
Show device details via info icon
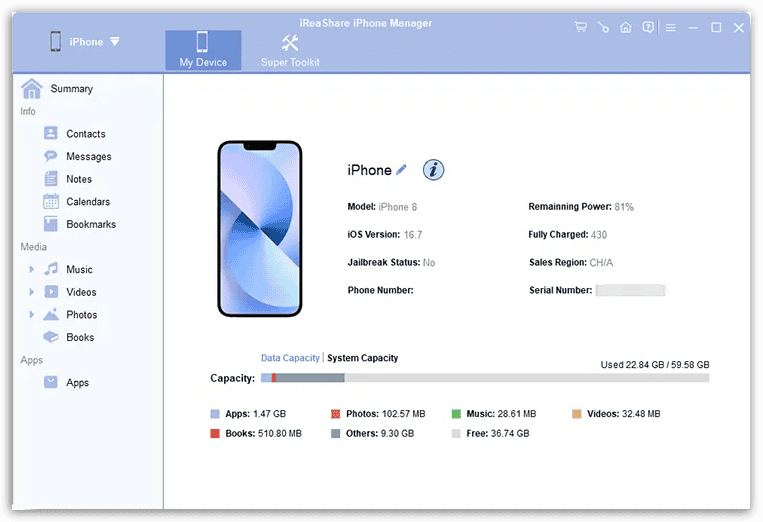(433, 170)
